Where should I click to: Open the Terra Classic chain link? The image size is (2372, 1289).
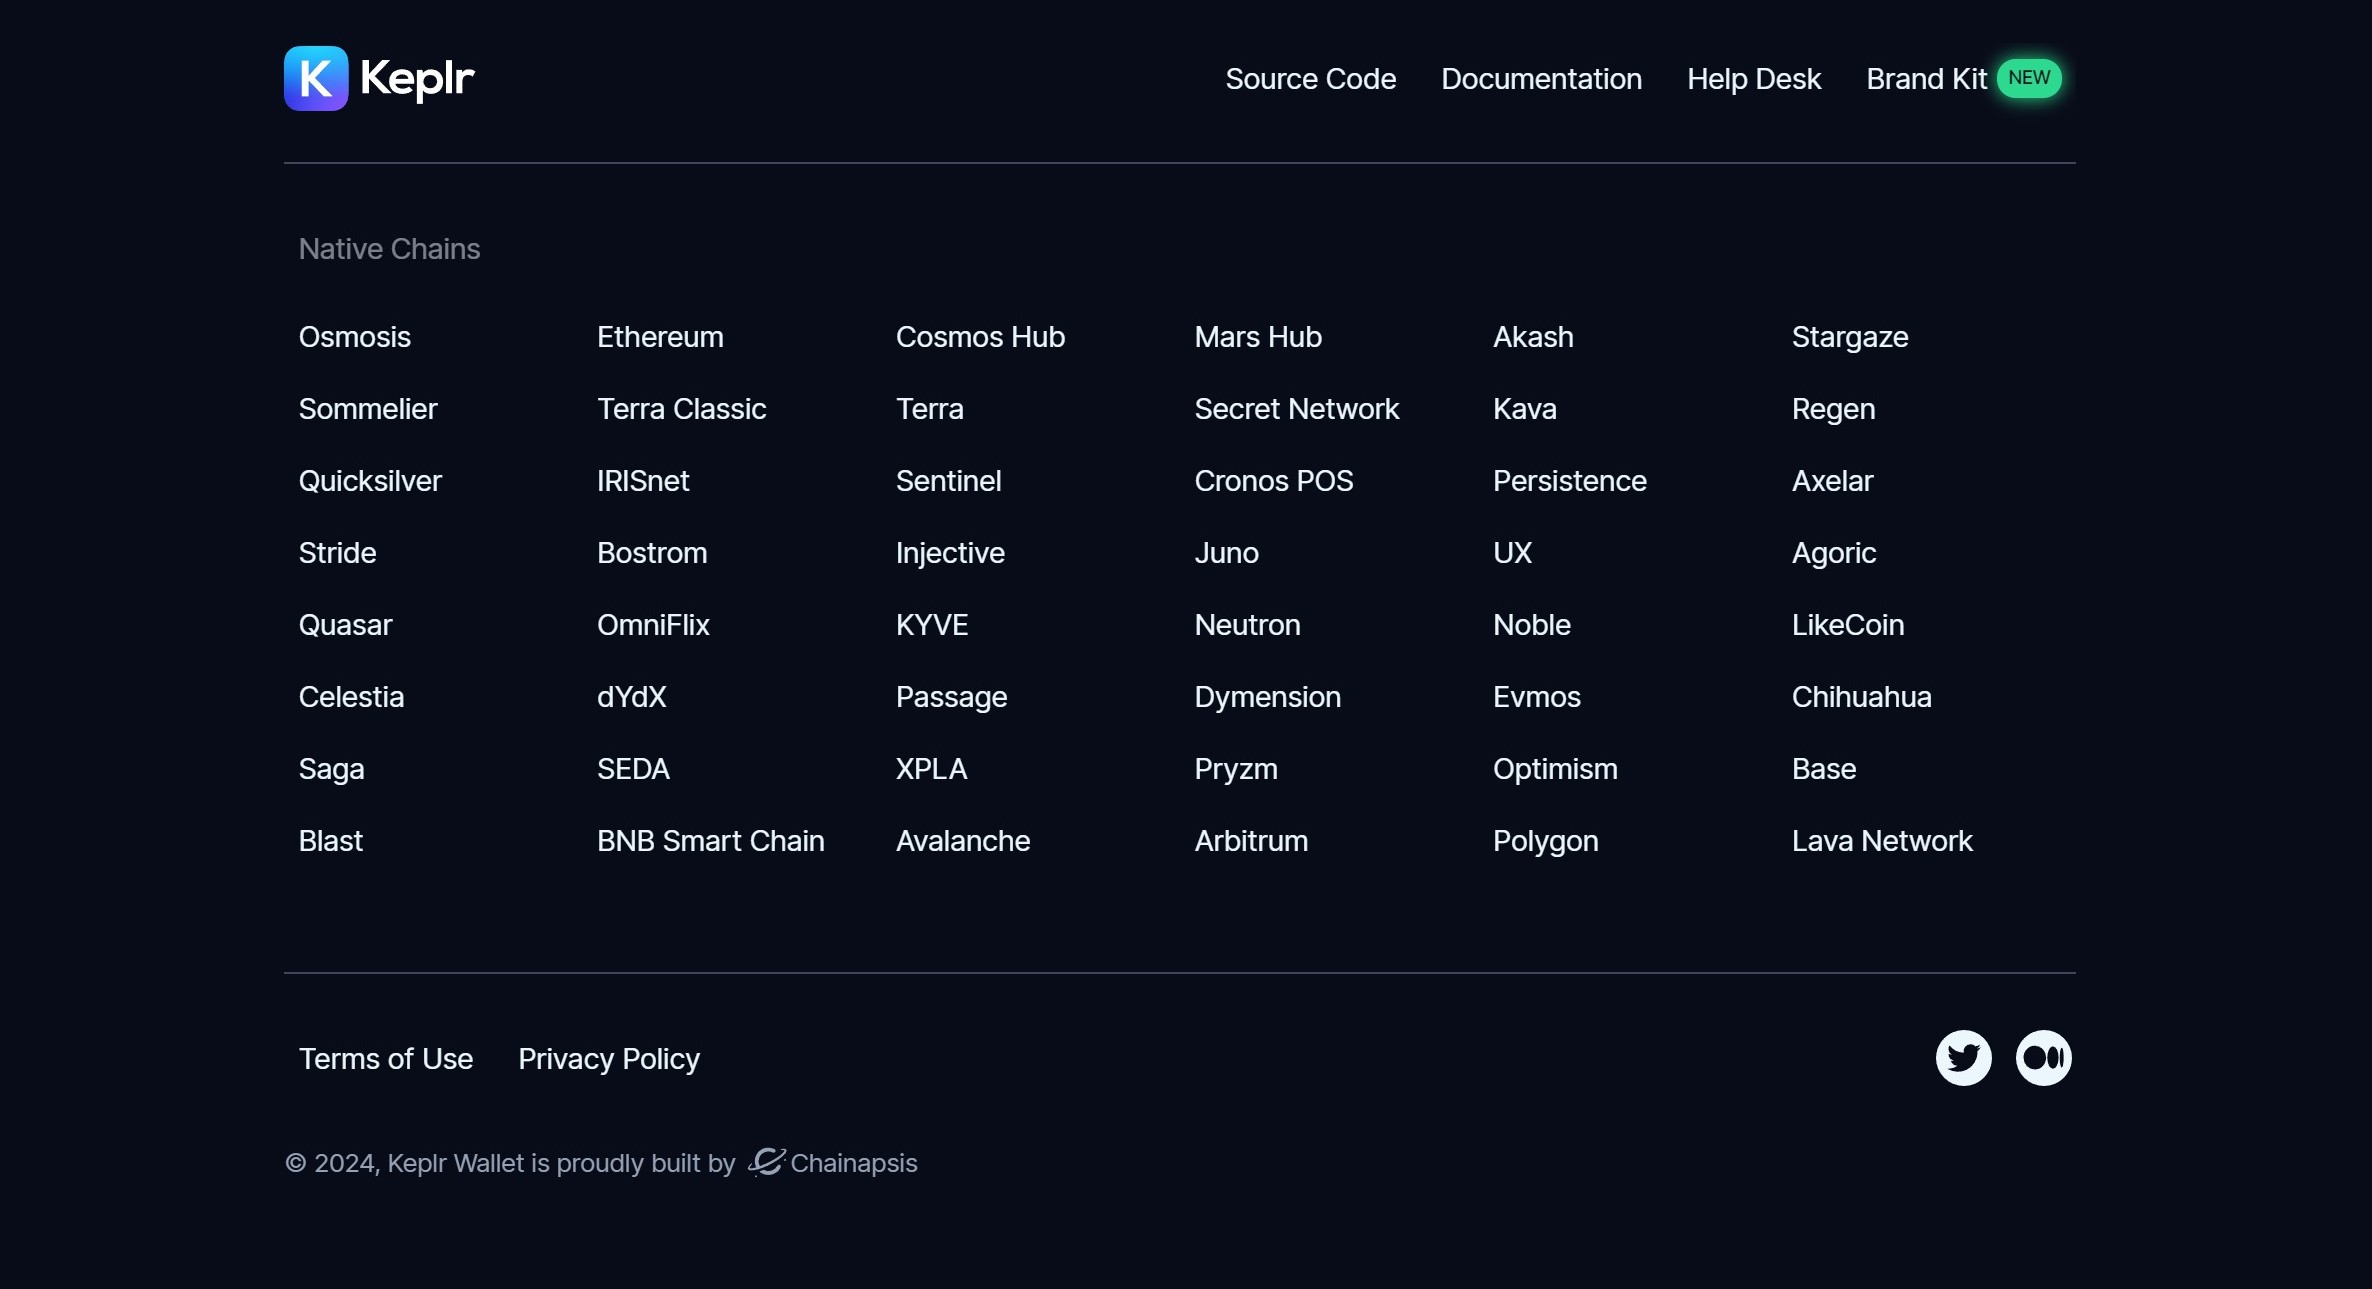click(x=682, y=409)
